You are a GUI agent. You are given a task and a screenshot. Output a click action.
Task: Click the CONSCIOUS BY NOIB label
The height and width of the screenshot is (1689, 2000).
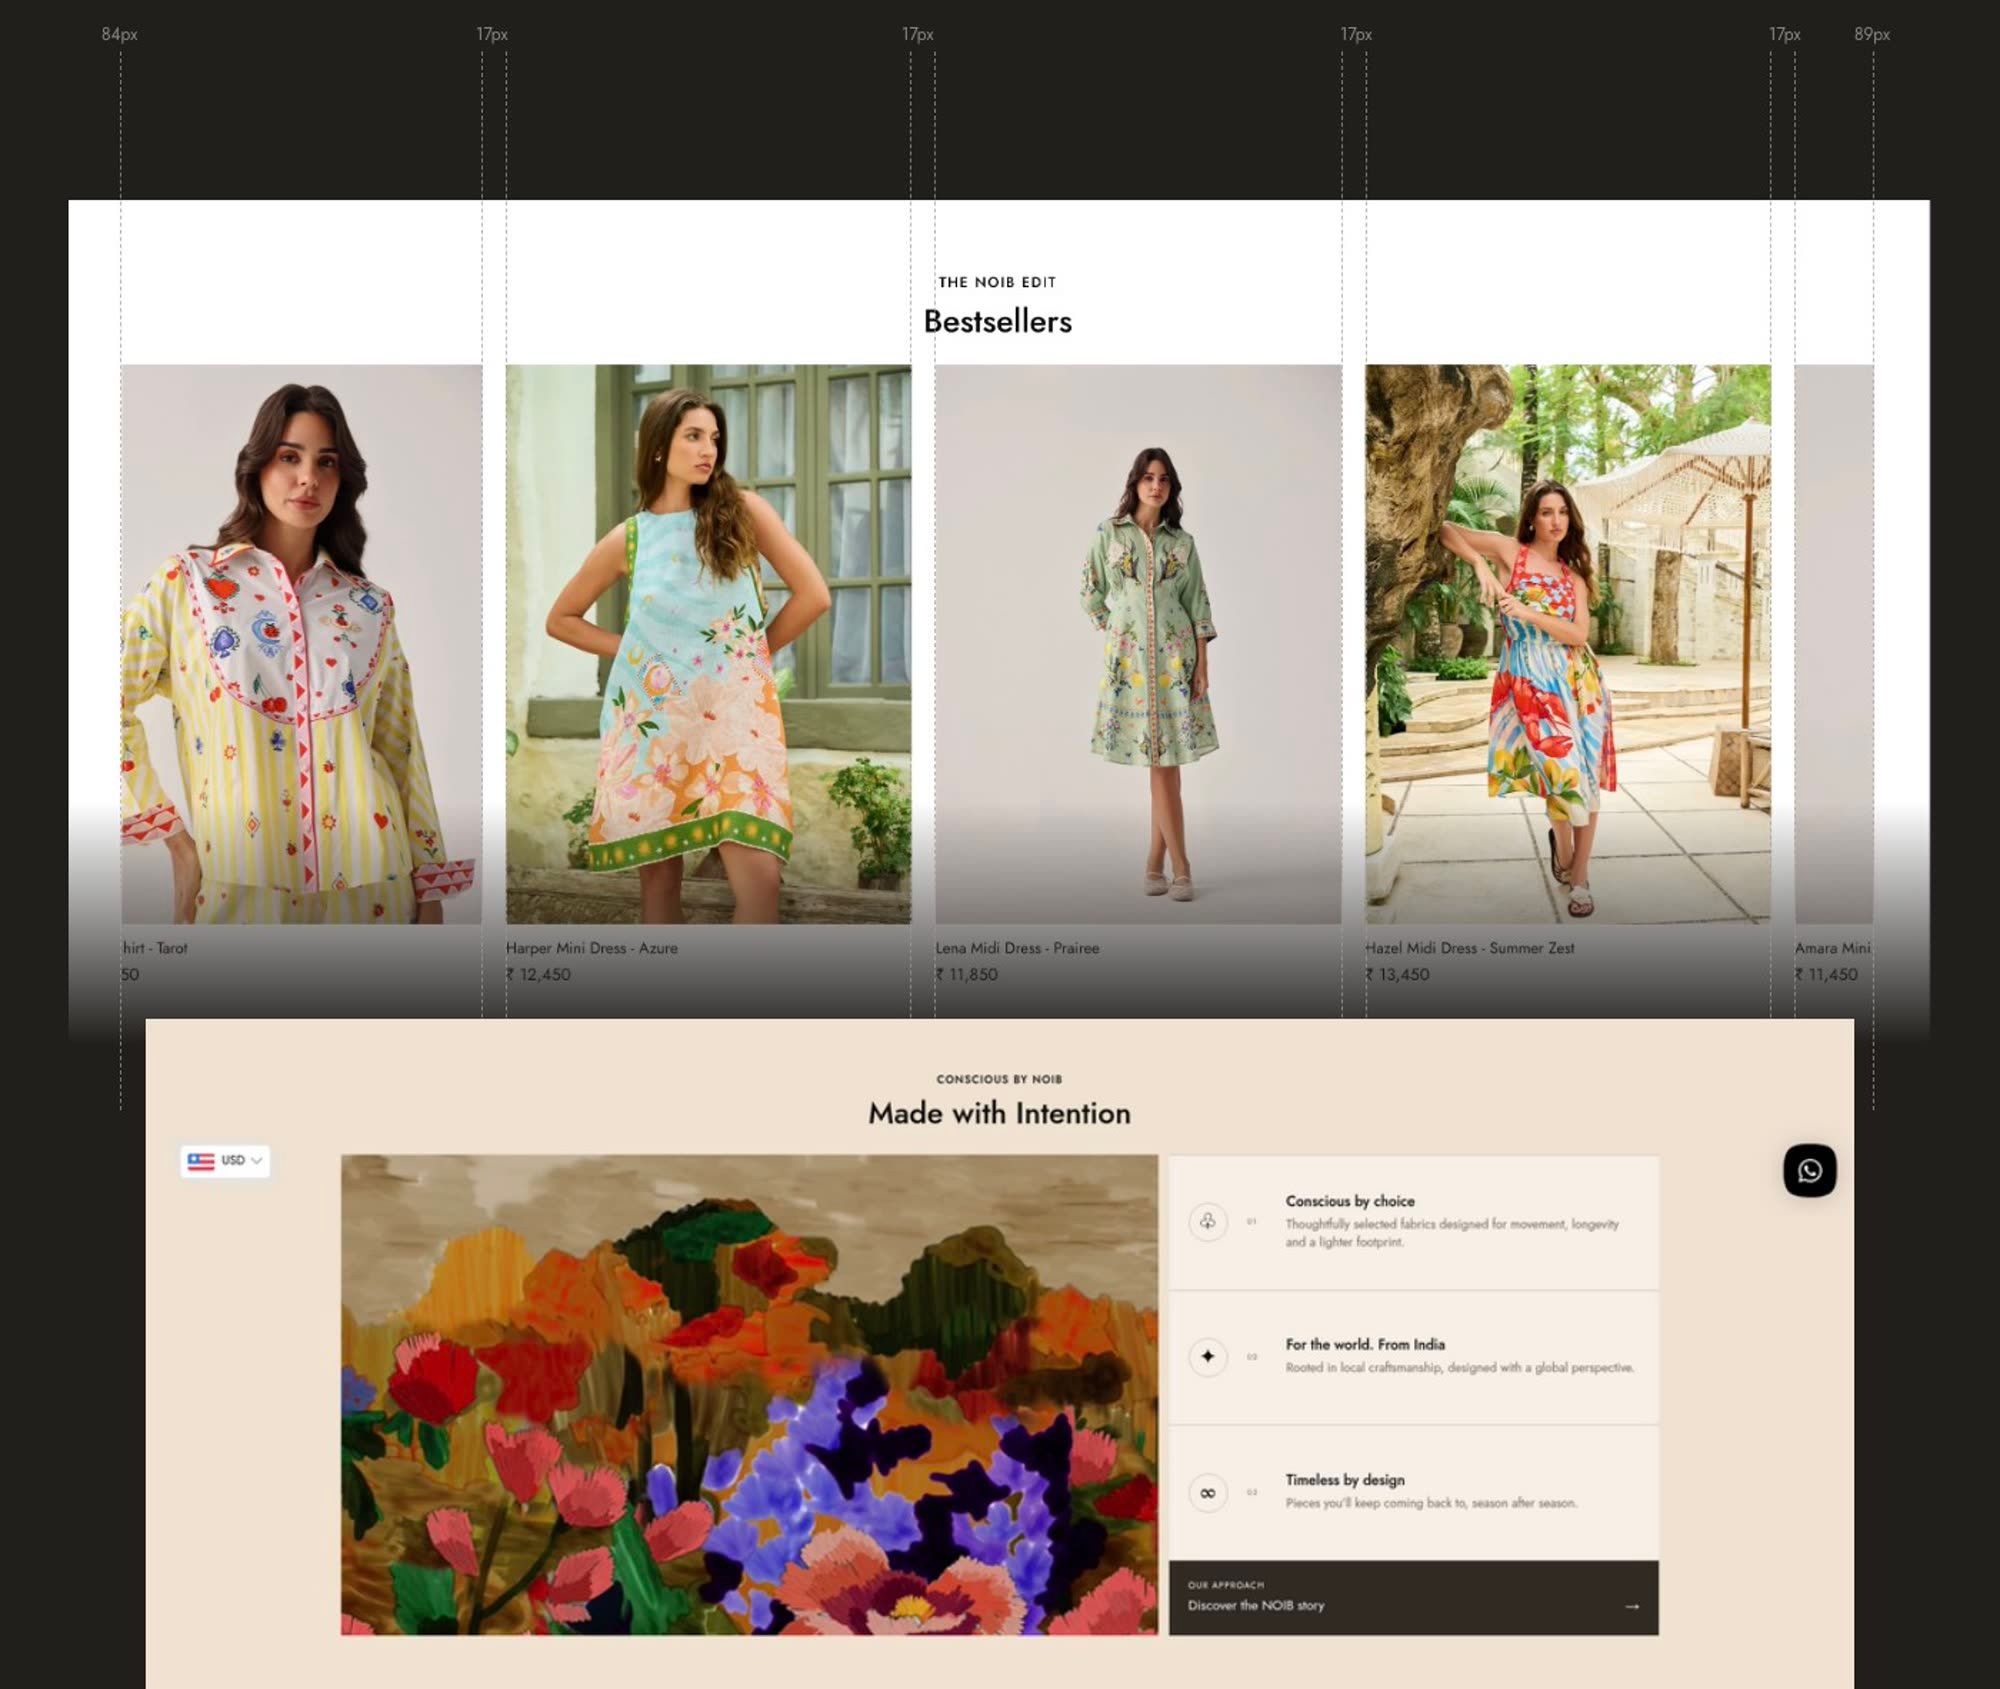coord(999,1079)
